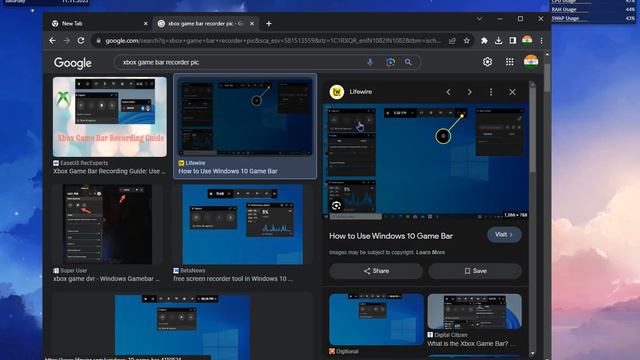Open more options in the Lifewire preview panel
The height and width of the screenshot is (360, 640).
491,92
